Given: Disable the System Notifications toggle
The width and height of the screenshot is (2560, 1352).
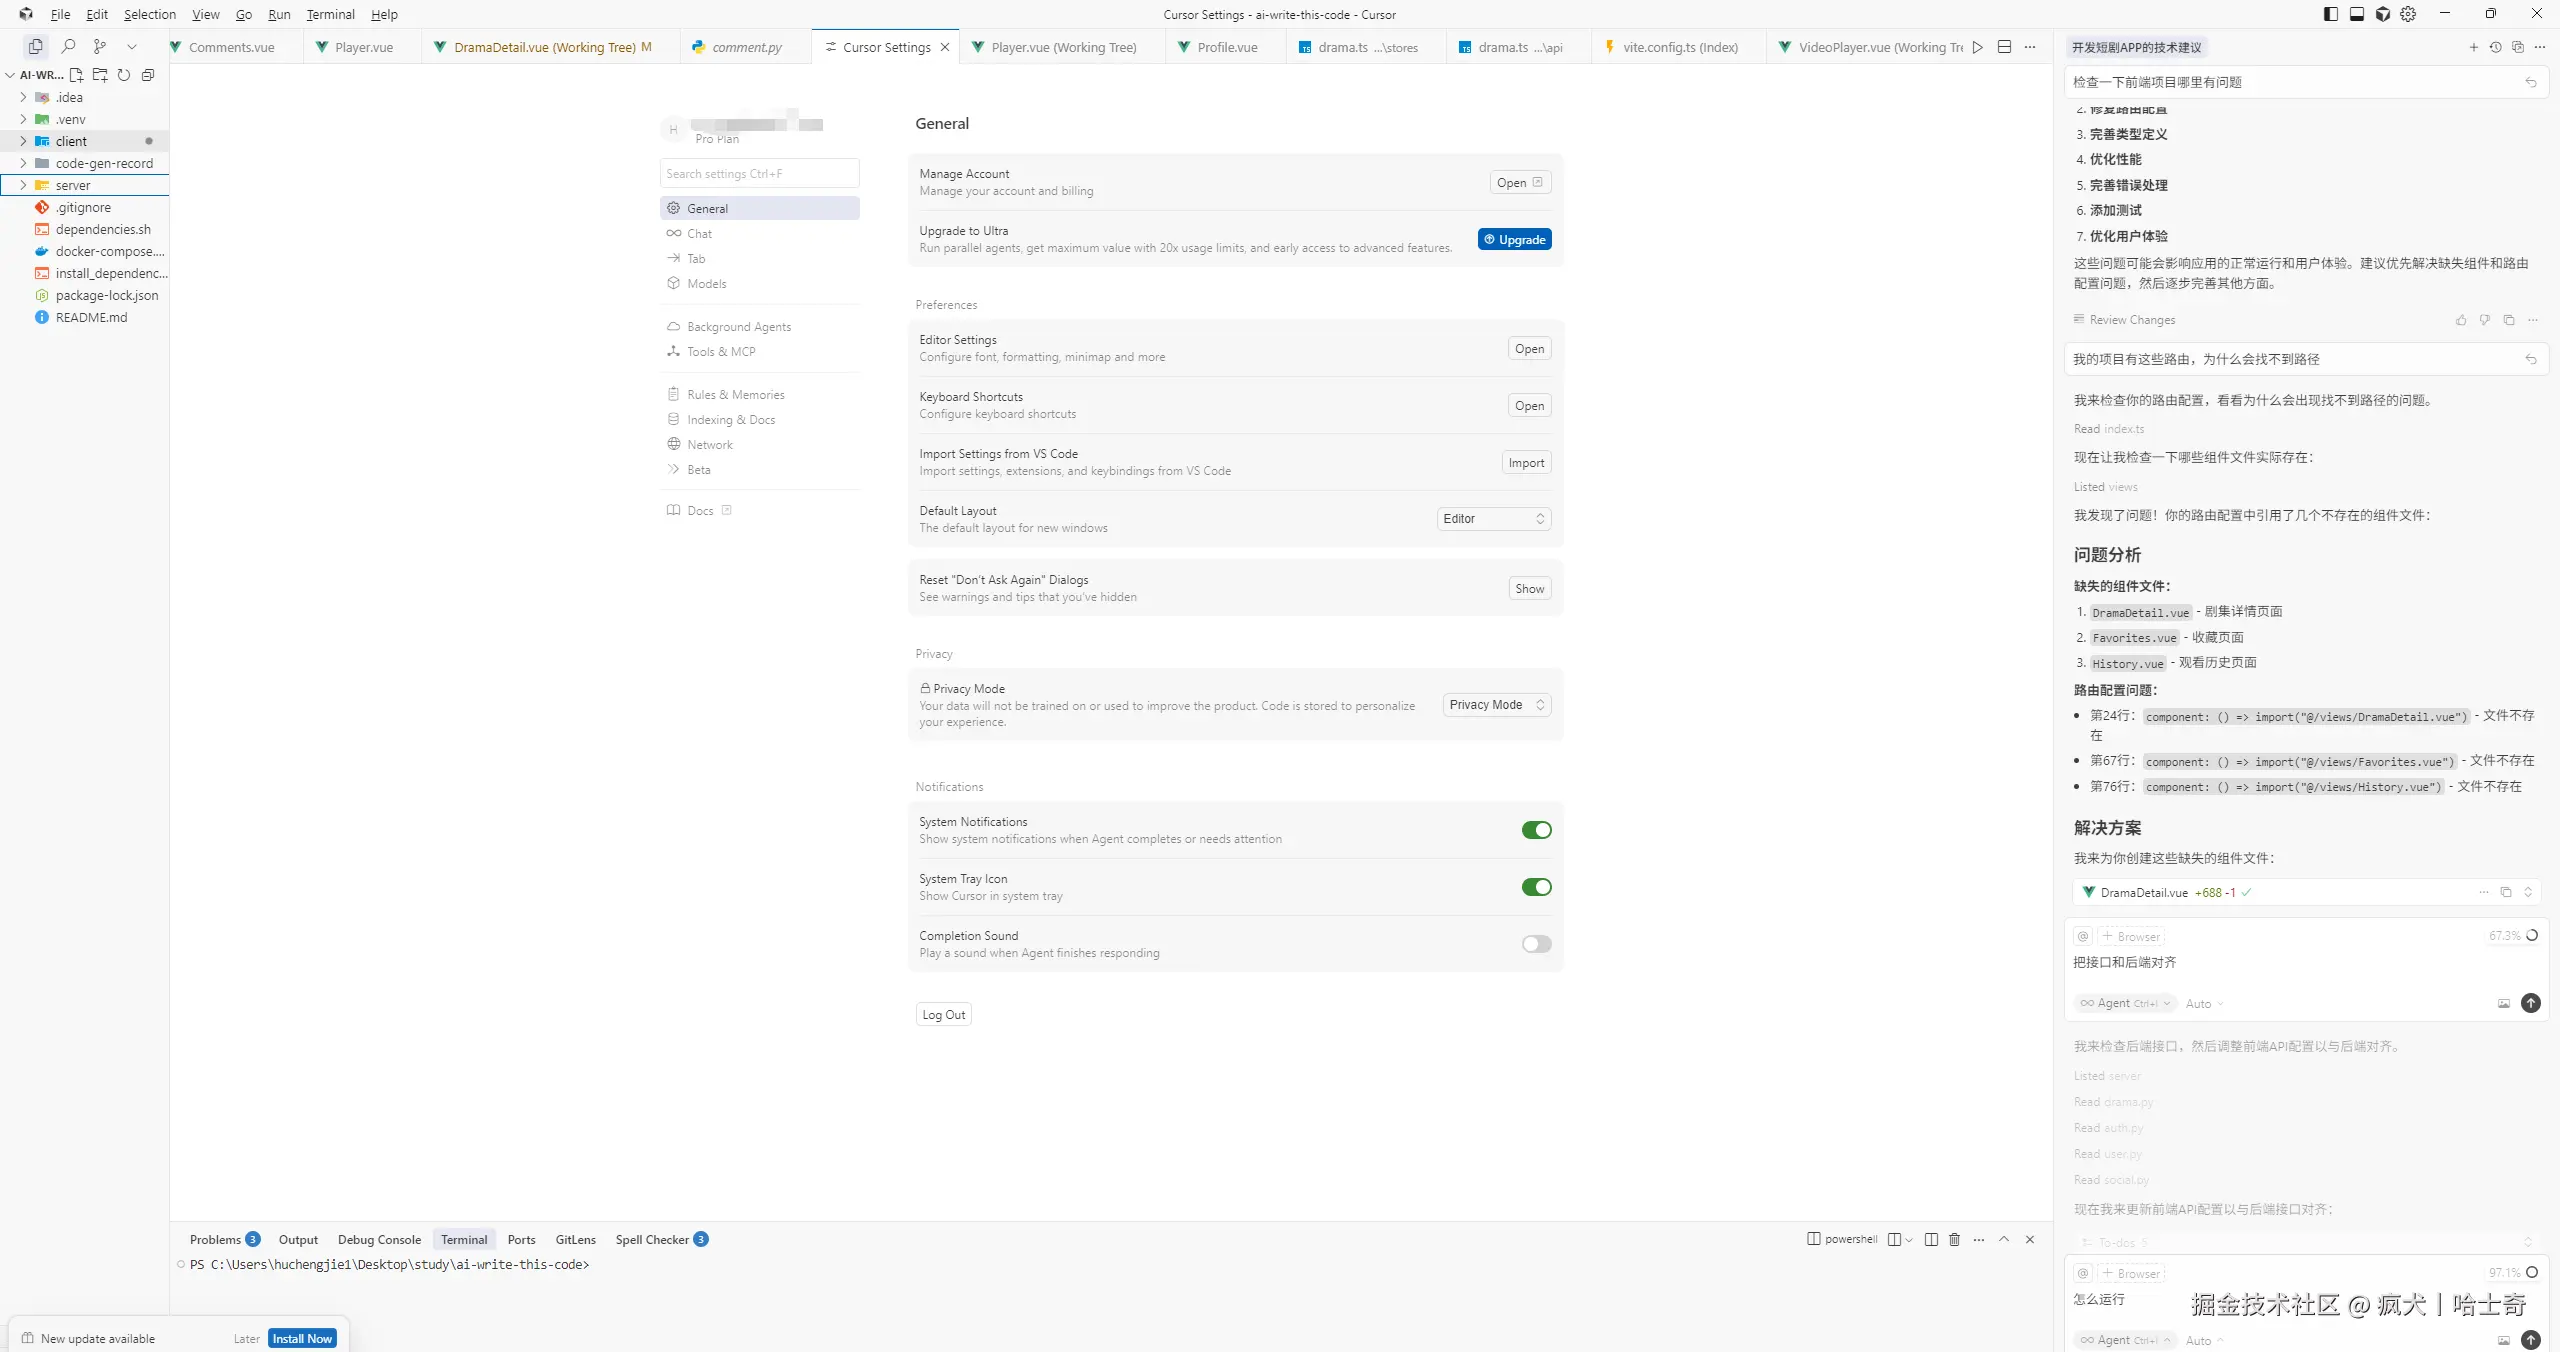Looking at the screenshot, I should pyautogui.click(x=1536, y=830).
